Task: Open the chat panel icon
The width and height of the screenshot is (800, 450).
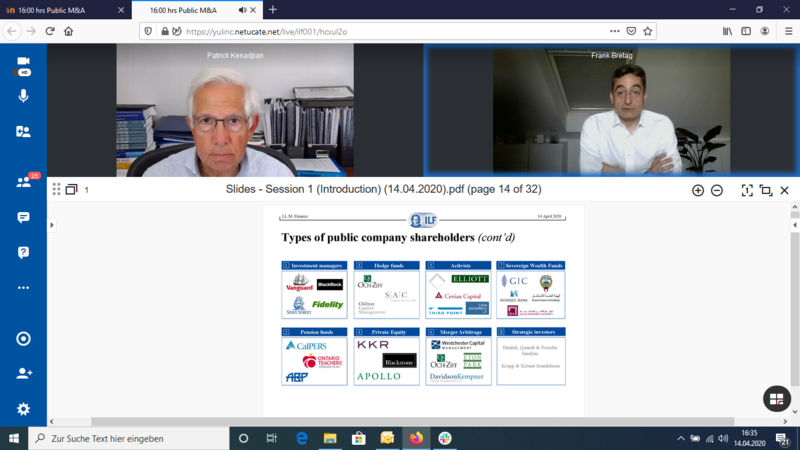Action: click(x=23, y=218)
